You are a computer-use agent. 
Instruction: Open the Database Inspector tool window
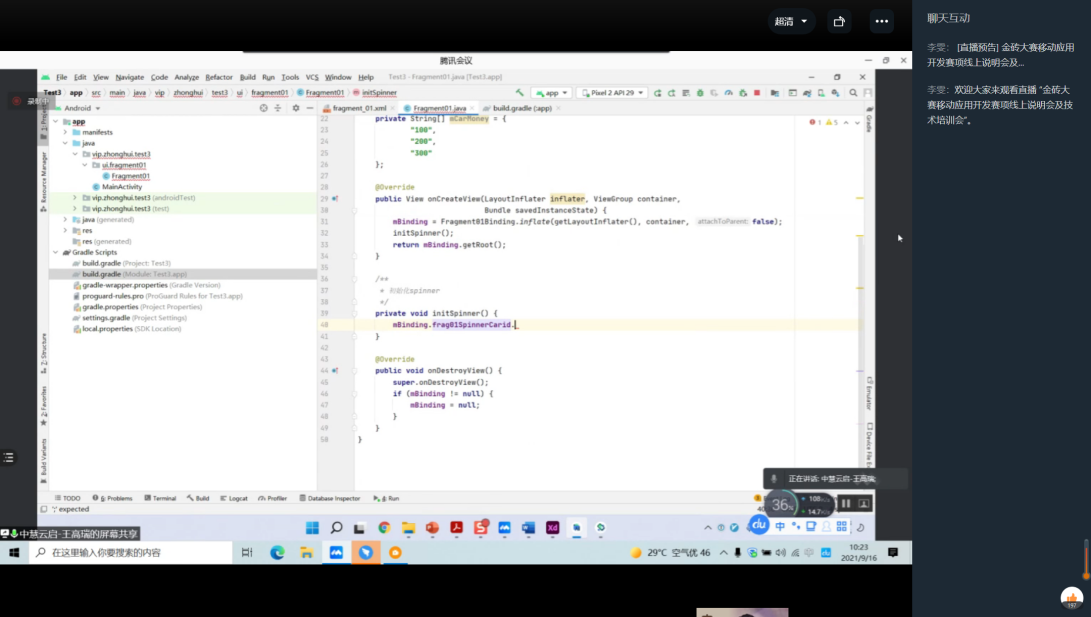pos(330,498)
